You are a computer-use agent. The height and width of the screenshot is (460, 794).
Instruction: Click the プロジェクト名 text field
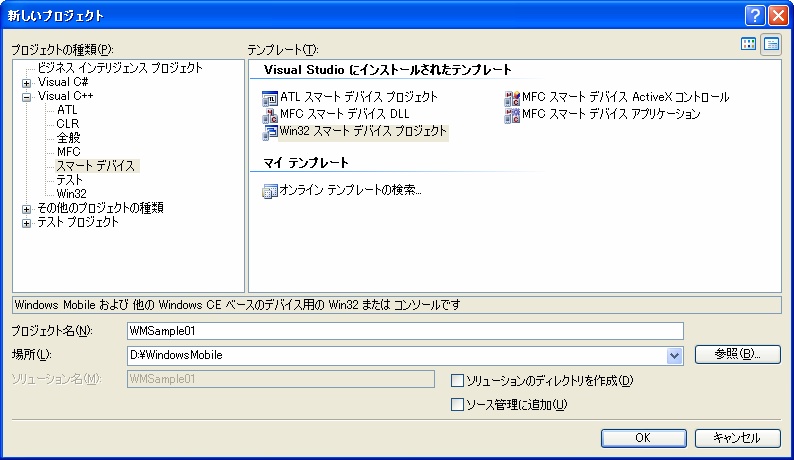[x=405, y=331]
